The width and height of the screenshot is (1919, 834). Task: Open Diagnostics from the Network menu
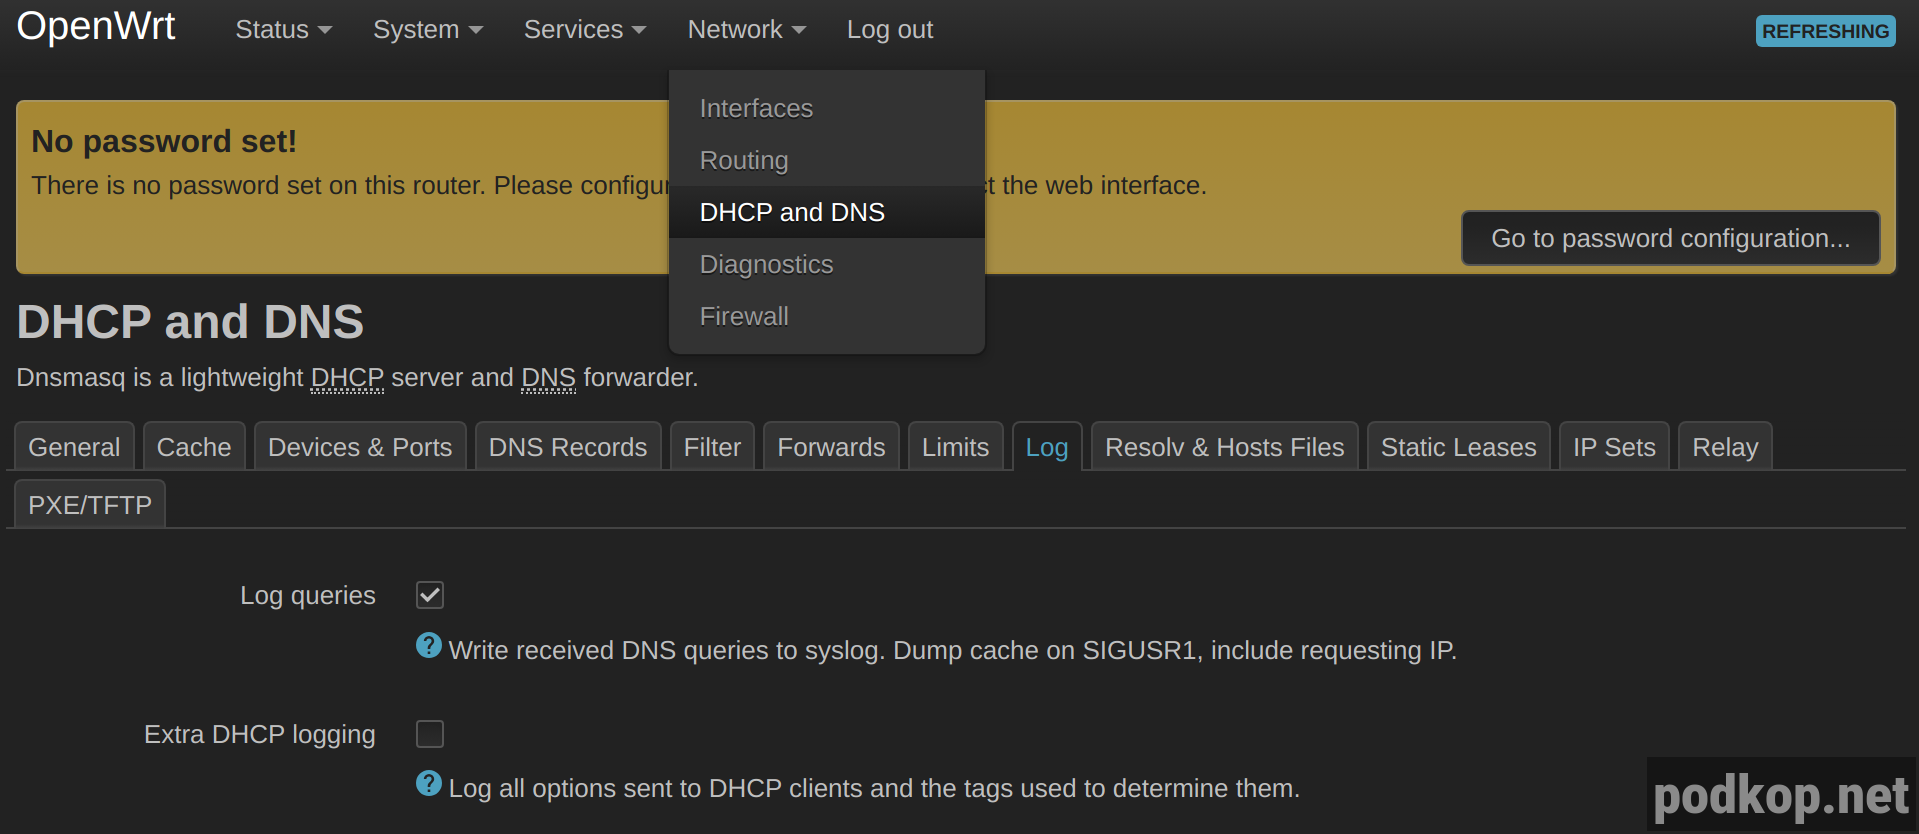(x=827, y=264)
